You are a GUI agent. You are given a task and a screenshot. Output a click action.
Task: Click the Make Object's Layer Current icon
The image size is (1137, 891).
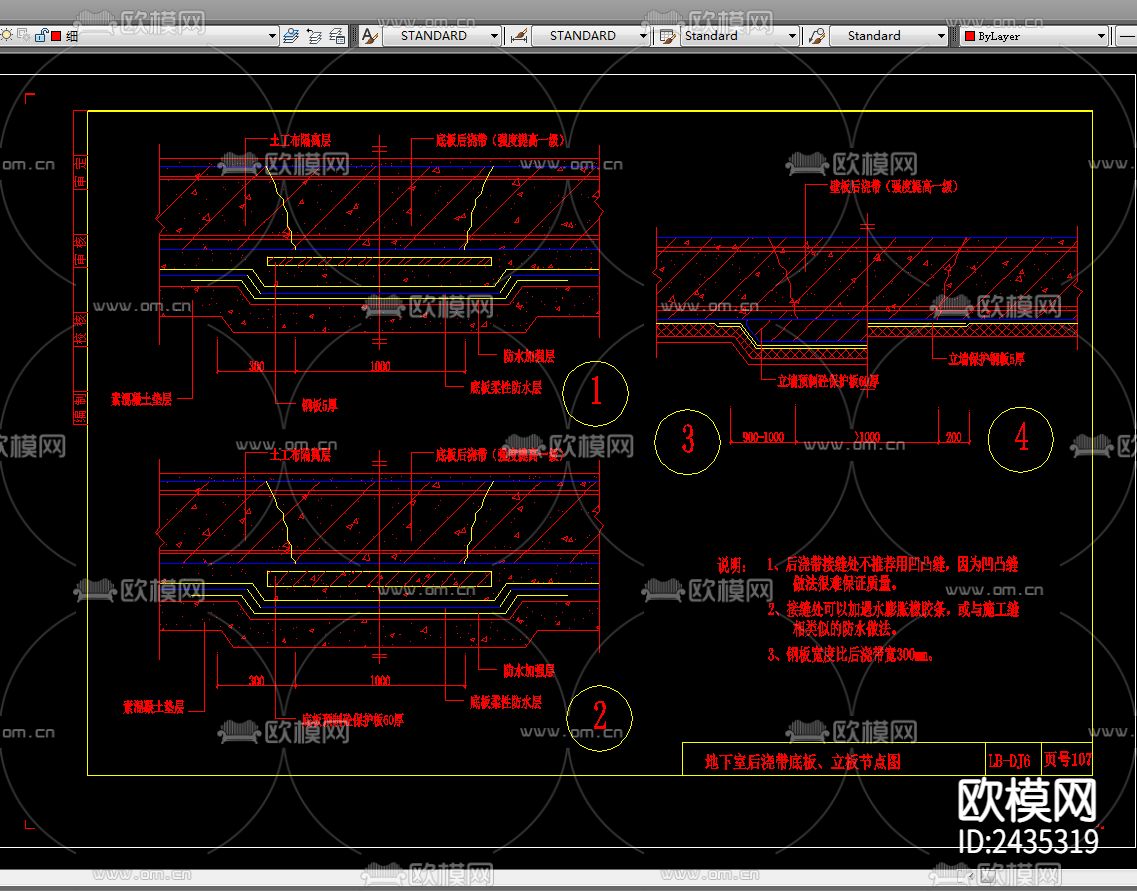tap(291, 36)
